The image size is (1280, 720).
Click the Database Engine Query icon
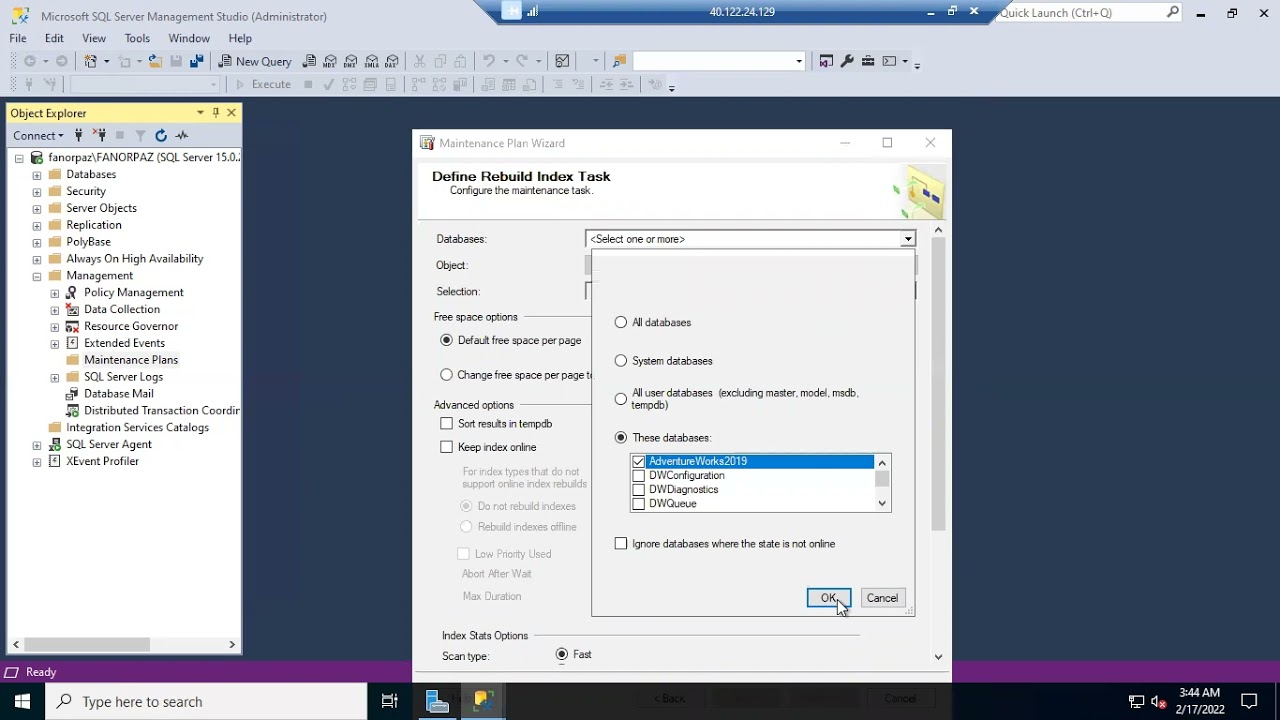click(310, 61)
